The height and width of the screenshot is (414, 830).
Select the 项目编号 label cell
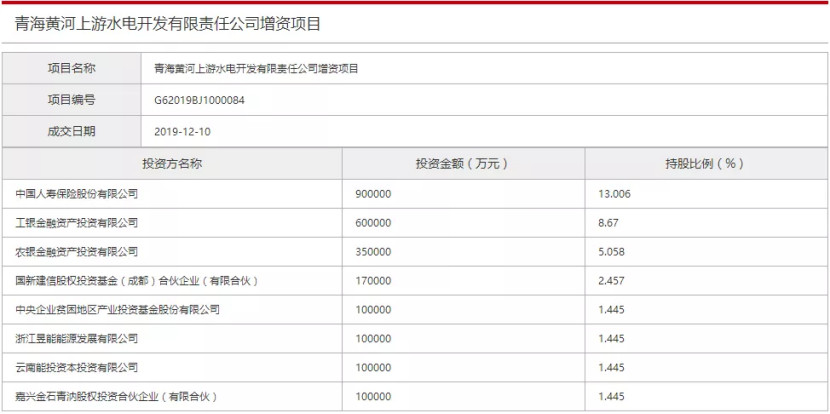[71, 100]
